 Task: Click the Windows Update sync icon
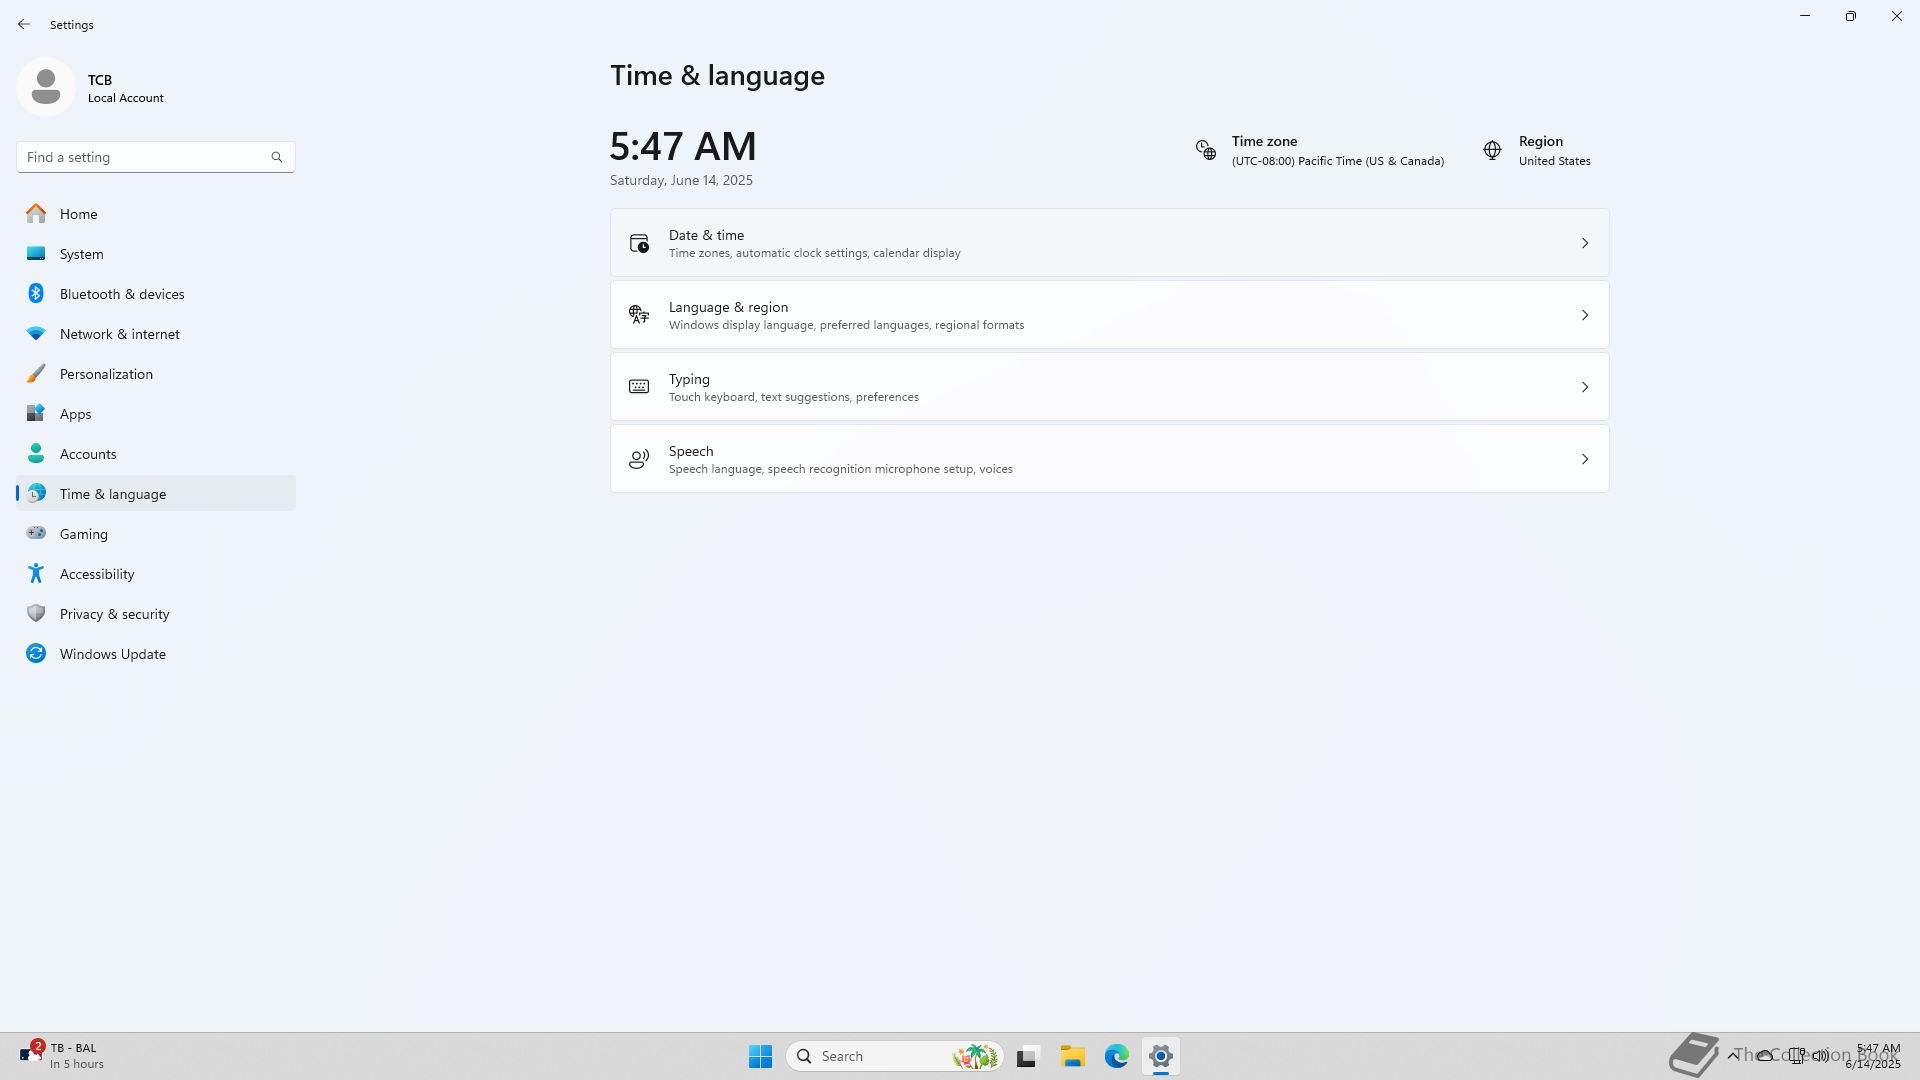[x=36, y=654]
